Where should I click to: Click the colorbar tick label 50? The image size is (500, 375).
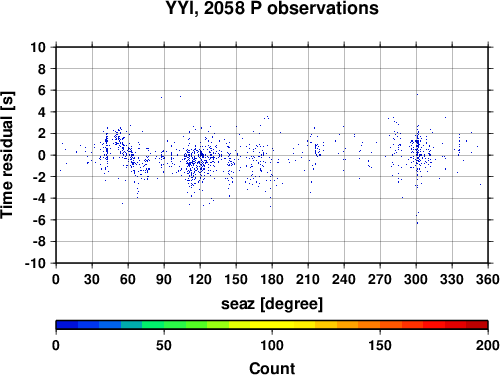(164, 345)
